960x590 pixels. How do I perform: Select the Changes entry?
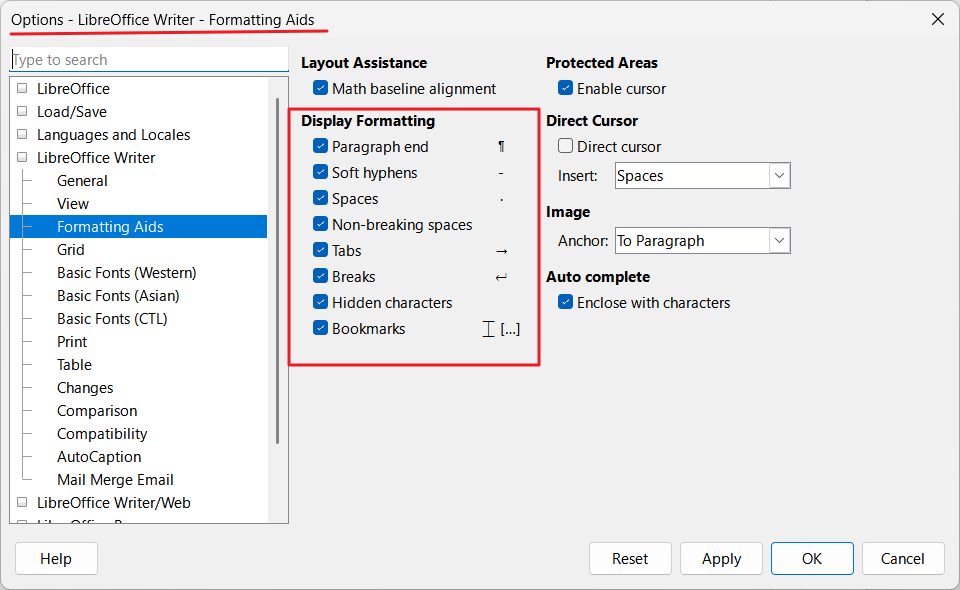pyautogui.click(x=85, y=388)
